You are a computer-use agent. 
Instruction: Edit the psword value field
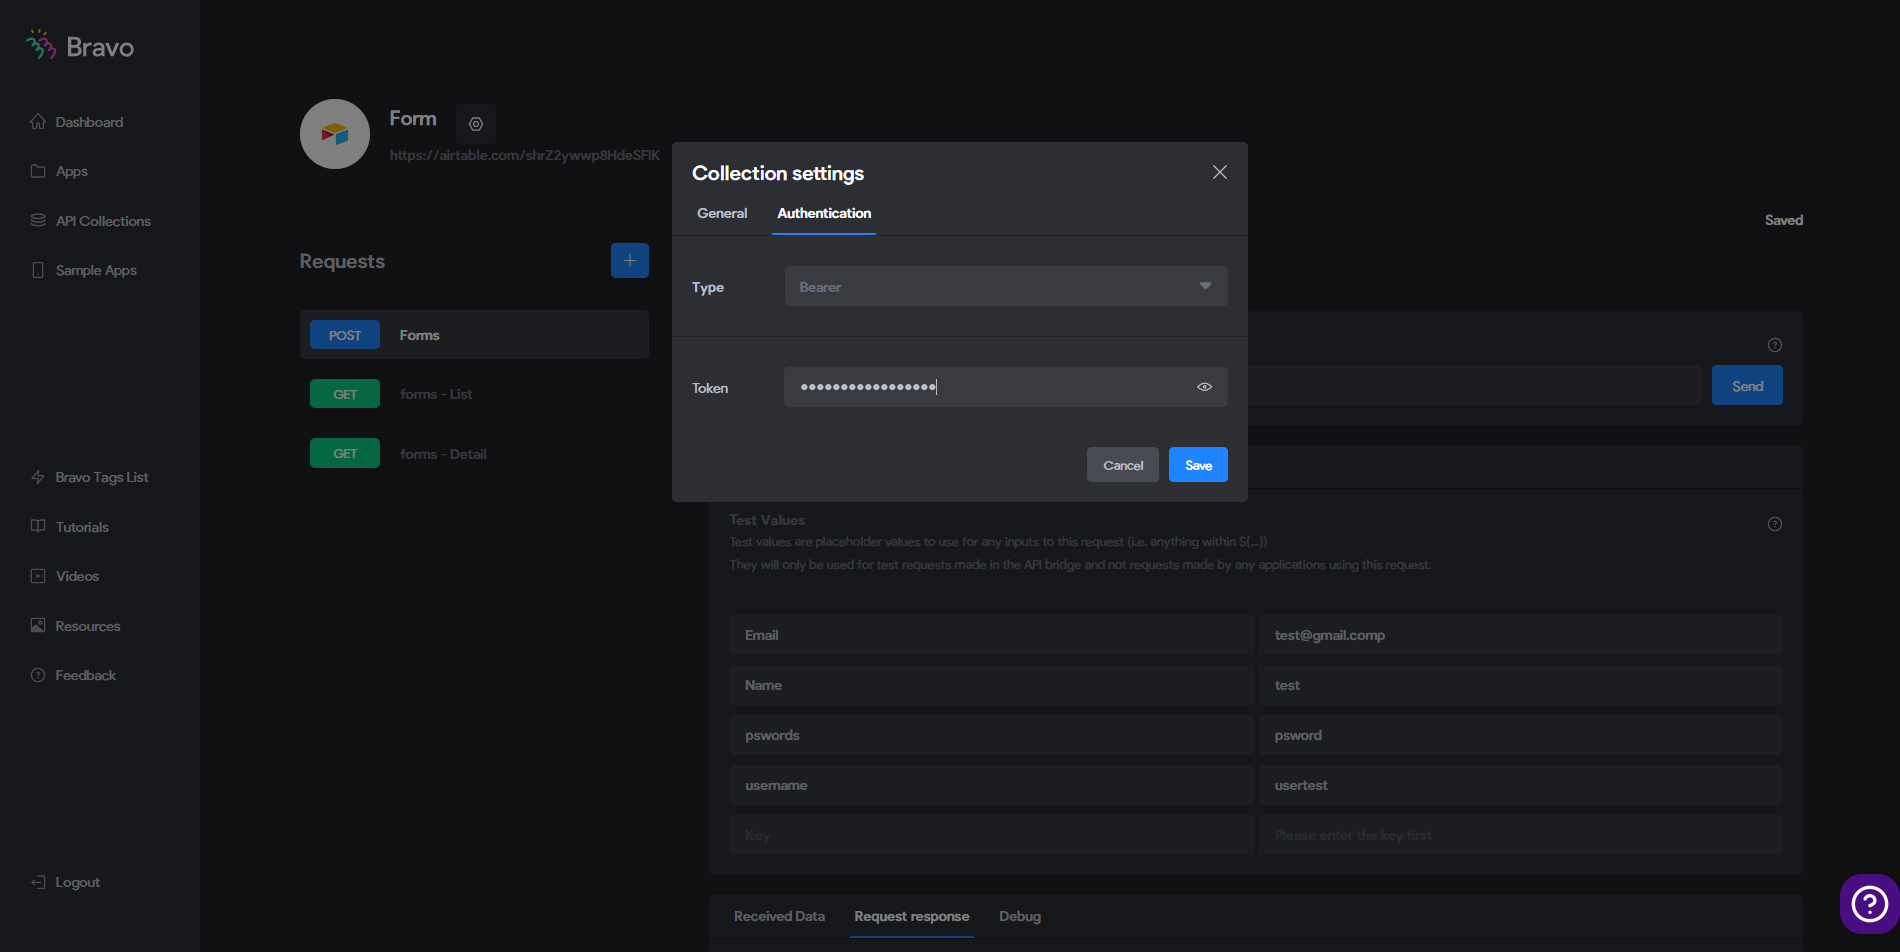pos(1520,735)
